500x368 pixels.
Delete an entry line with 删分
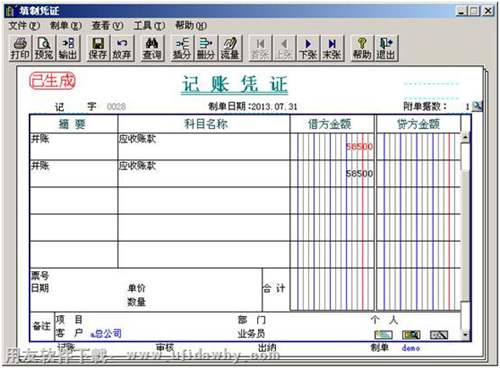click(x=206, y=48)
